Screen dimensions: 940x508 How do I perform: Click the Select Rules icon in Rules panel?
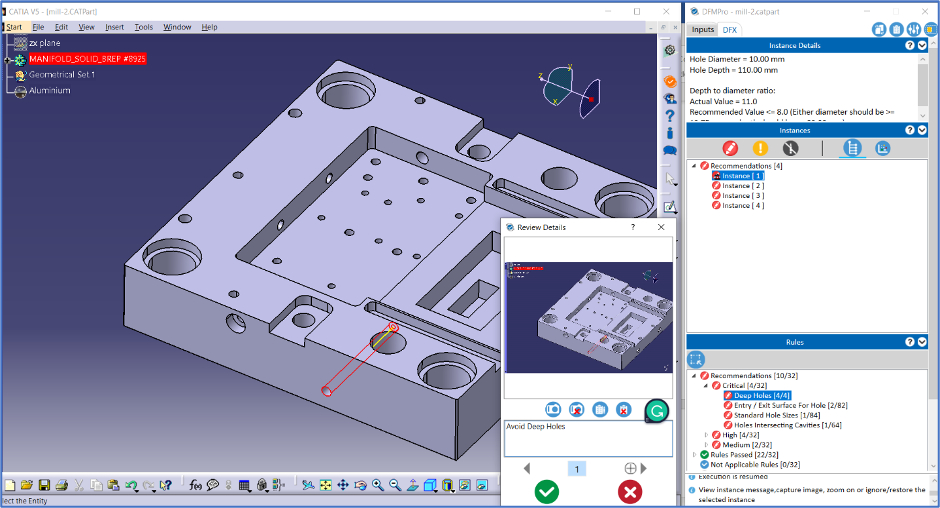pyautogui.click(x=695, y=359)
